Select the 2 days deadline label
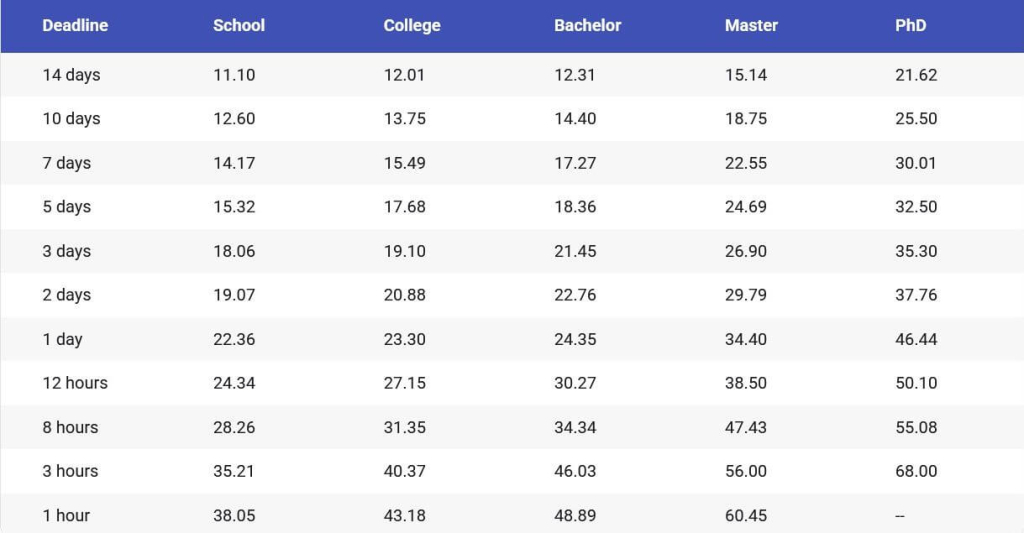This screenshot has height=533, width=1024. tap(67, 295)
